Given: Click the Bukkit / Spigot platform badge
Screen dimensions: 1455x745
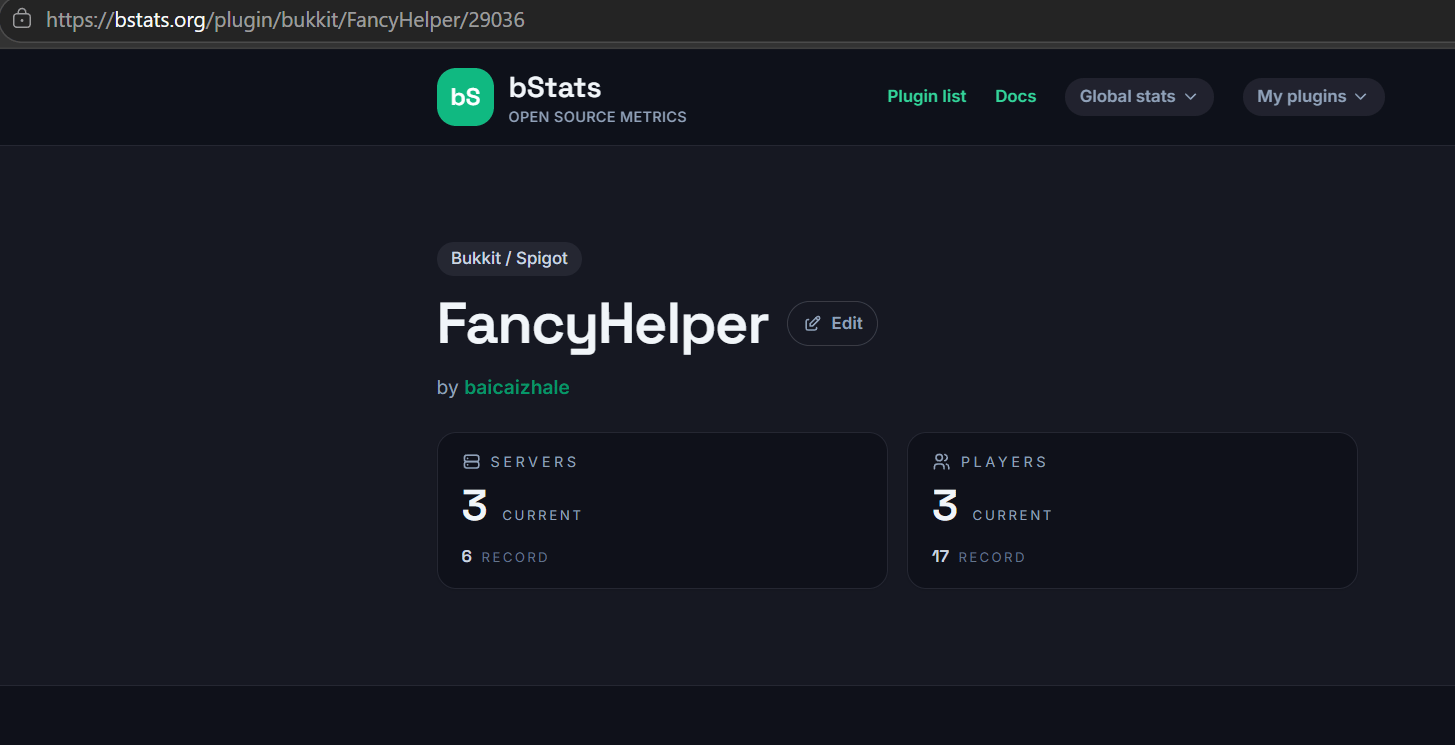Looking at the screenshot, I should tap(509, 258).
